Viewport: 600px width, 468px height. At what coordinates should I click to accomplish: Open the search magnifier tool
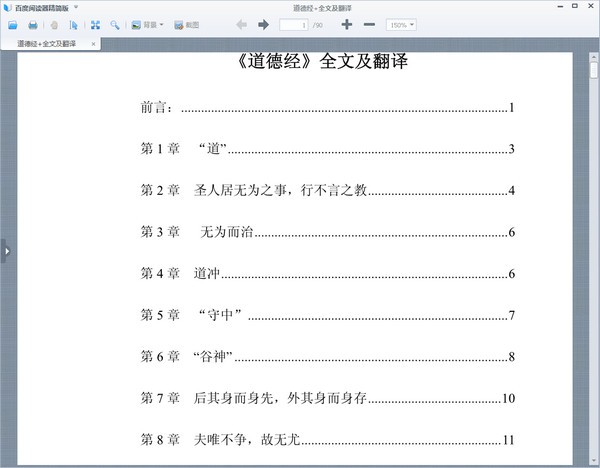tap(115, 25)
